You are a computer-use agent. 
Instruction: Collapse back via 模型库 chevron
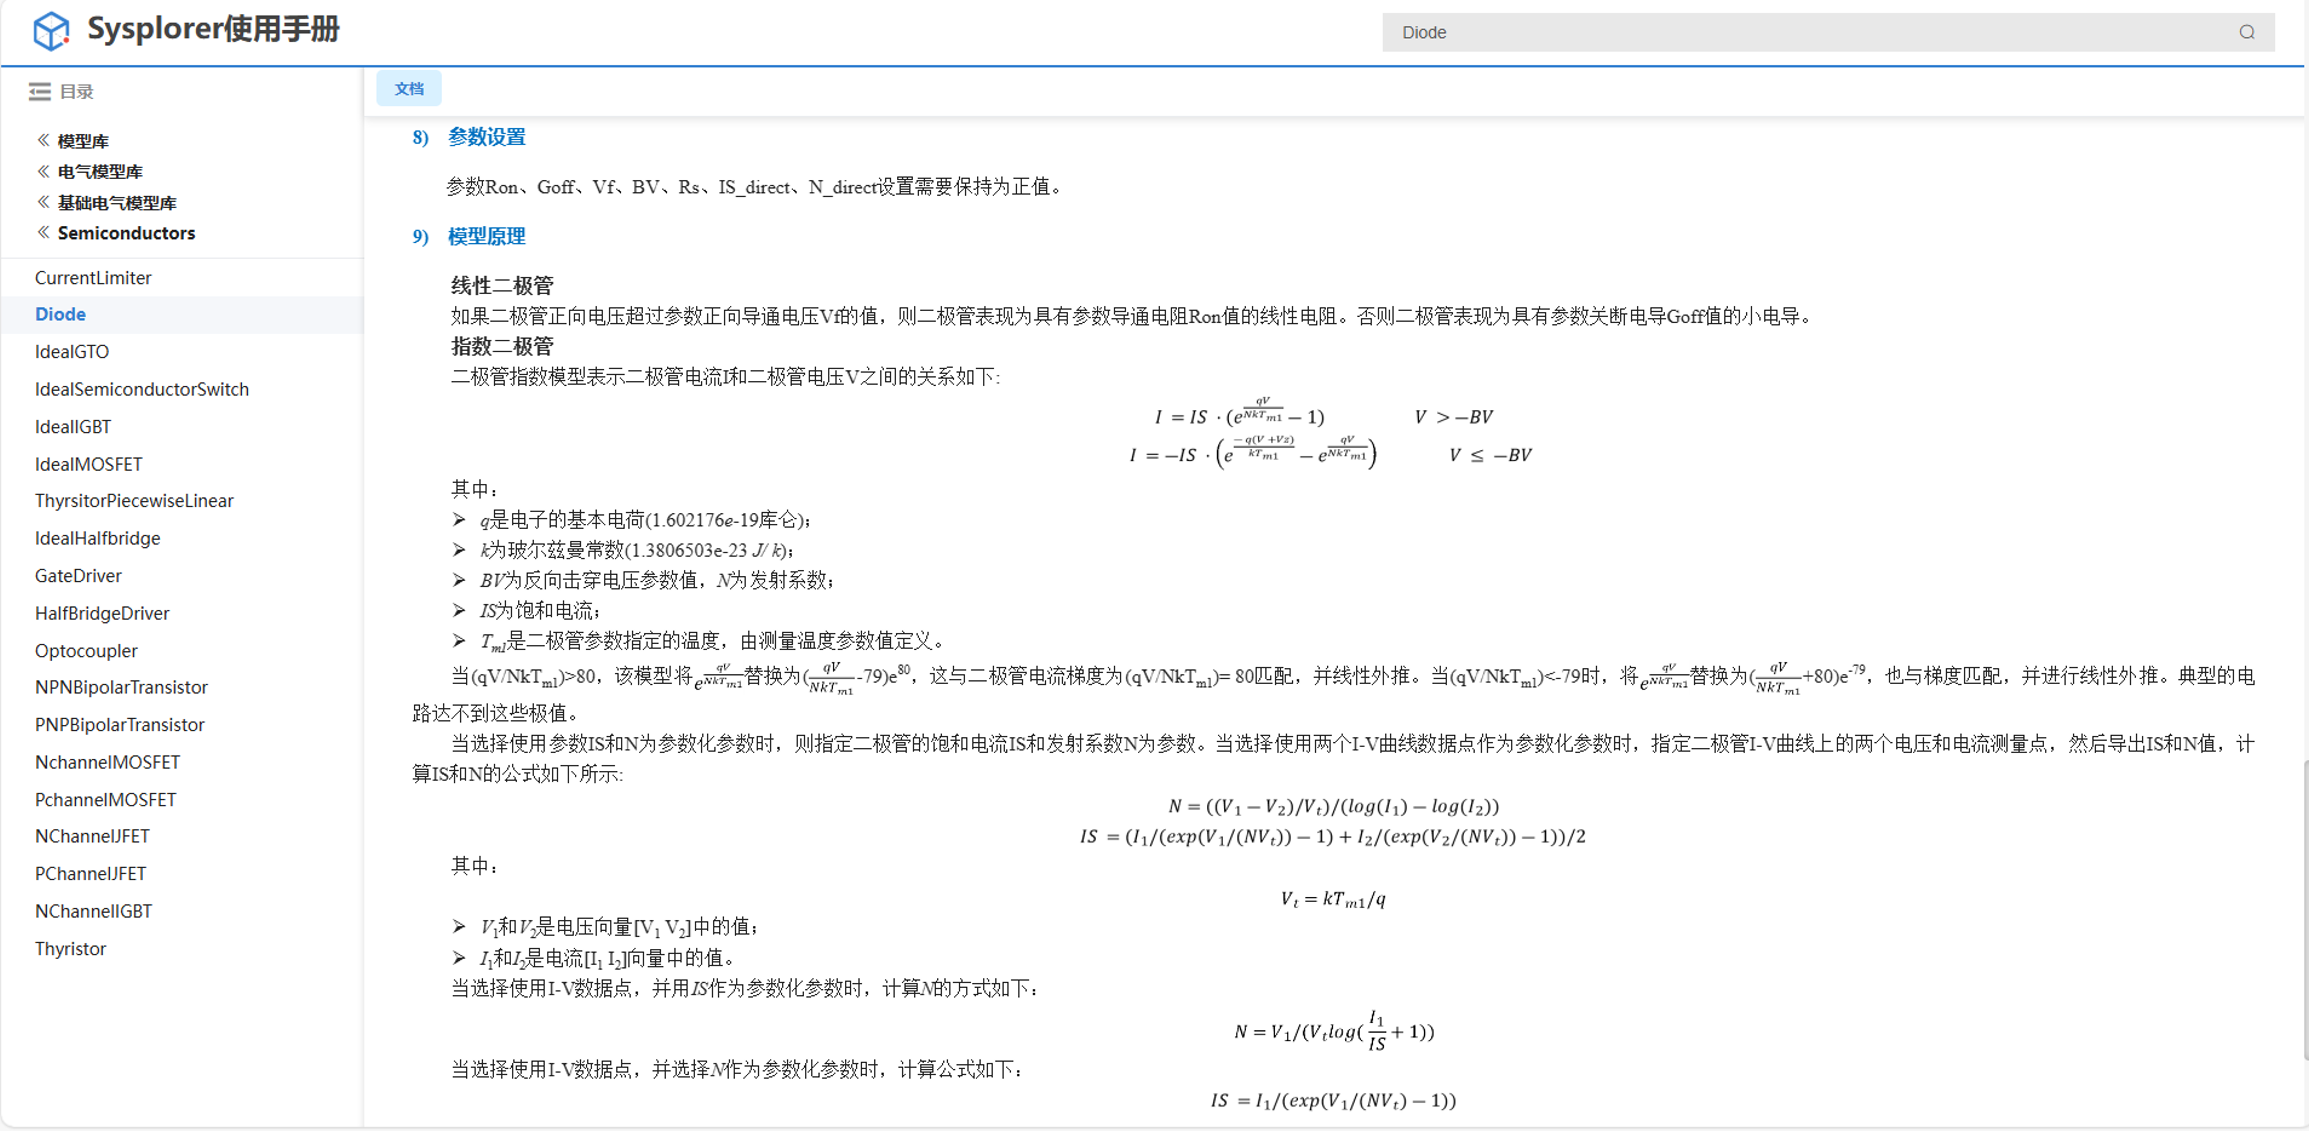click(43, 140)
